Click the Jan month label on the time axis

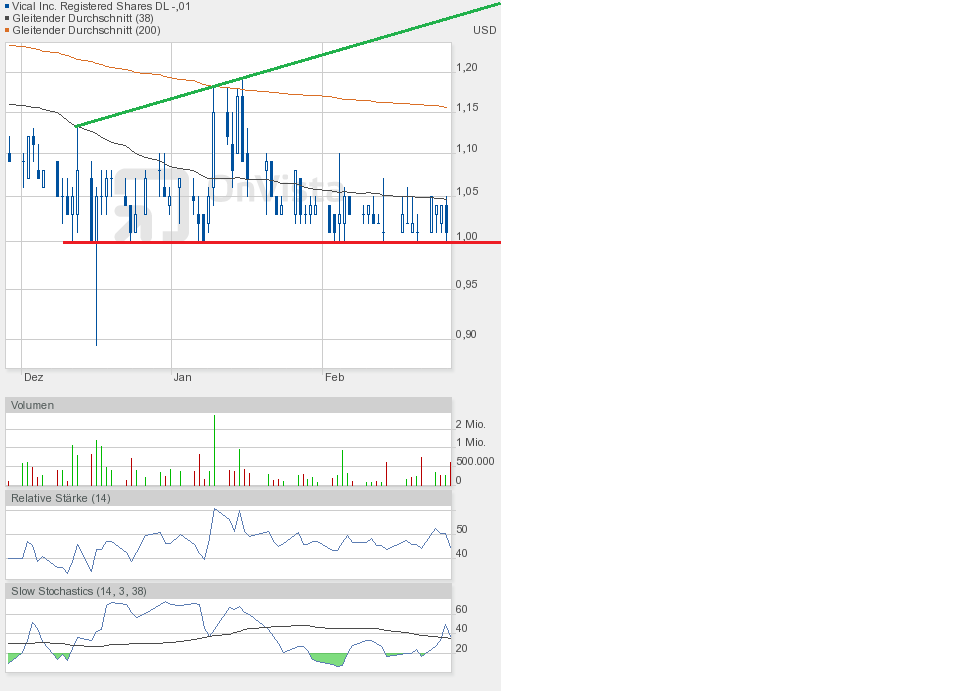[182, 377]
